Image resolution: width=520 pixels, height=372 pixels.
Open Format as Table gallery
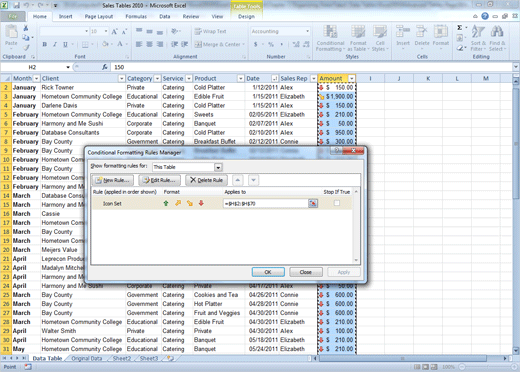coord(358,38)
